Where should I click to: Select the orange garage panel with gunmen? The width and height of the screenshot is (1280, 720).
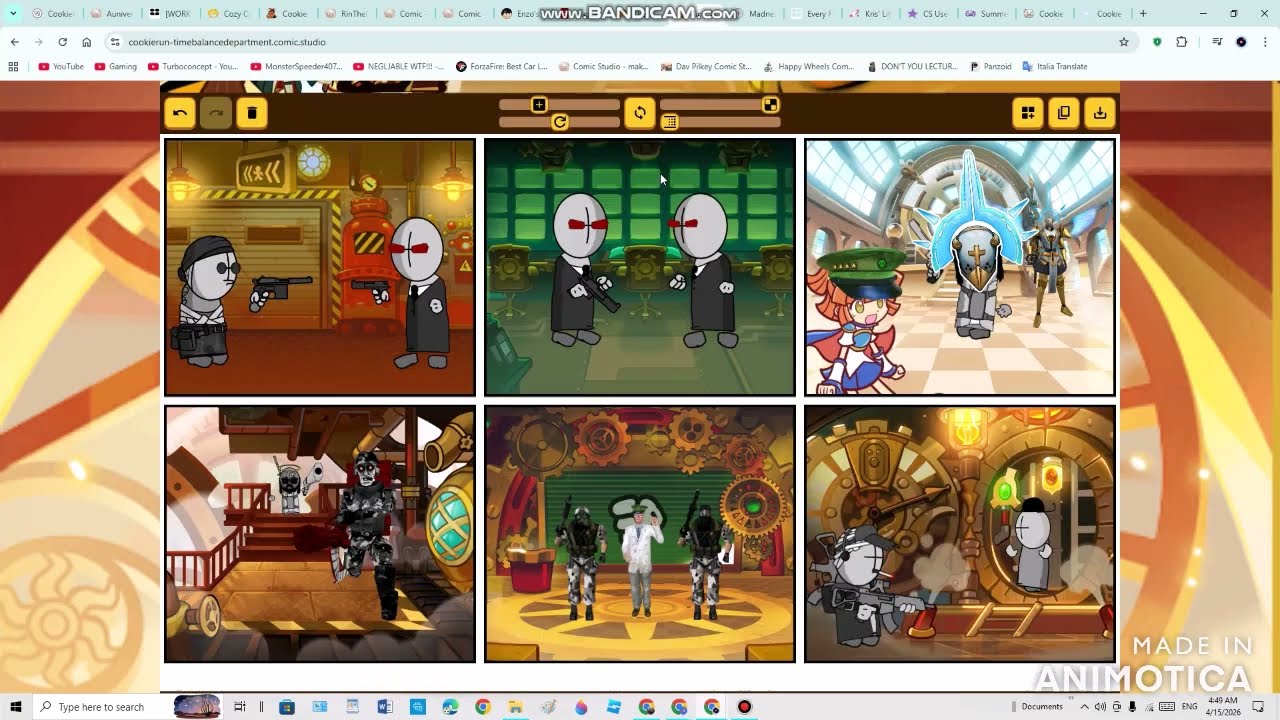[x=320, y=268]
